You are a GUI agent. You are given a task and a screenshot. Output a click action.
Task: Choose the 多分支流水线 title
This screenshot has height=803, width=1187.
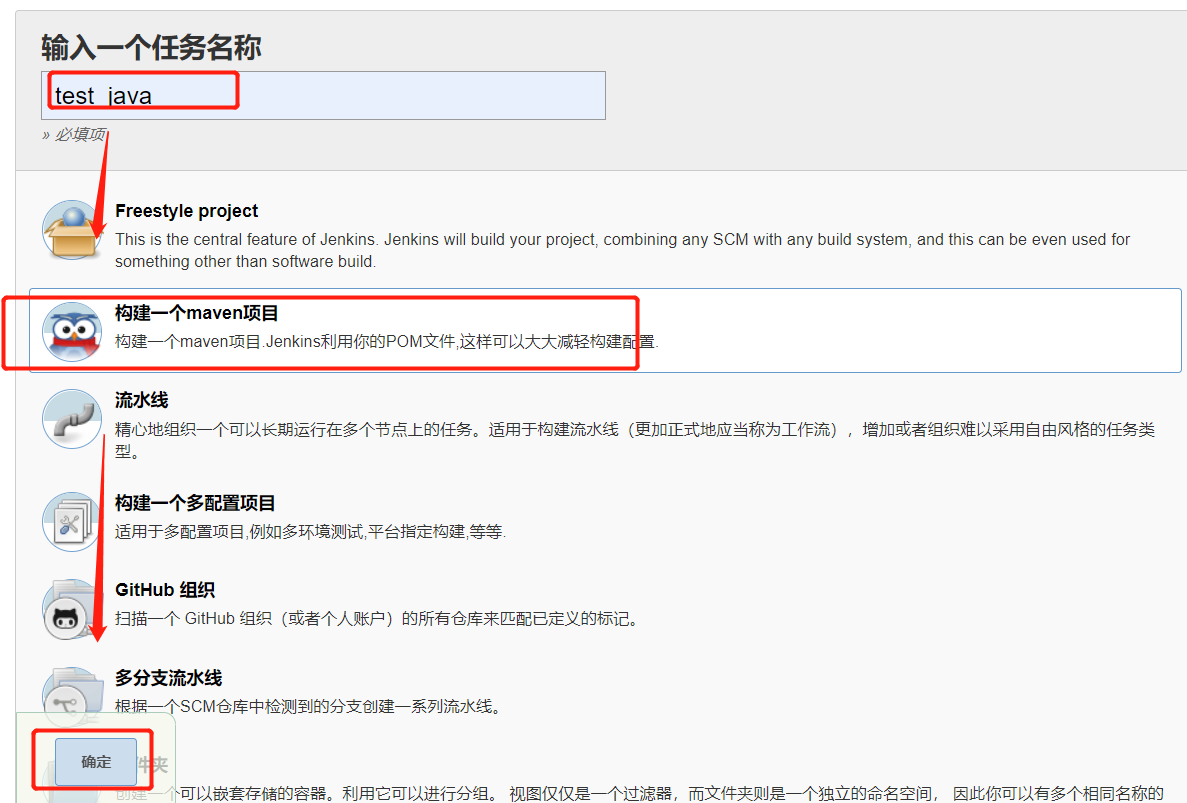pos(169,678)
